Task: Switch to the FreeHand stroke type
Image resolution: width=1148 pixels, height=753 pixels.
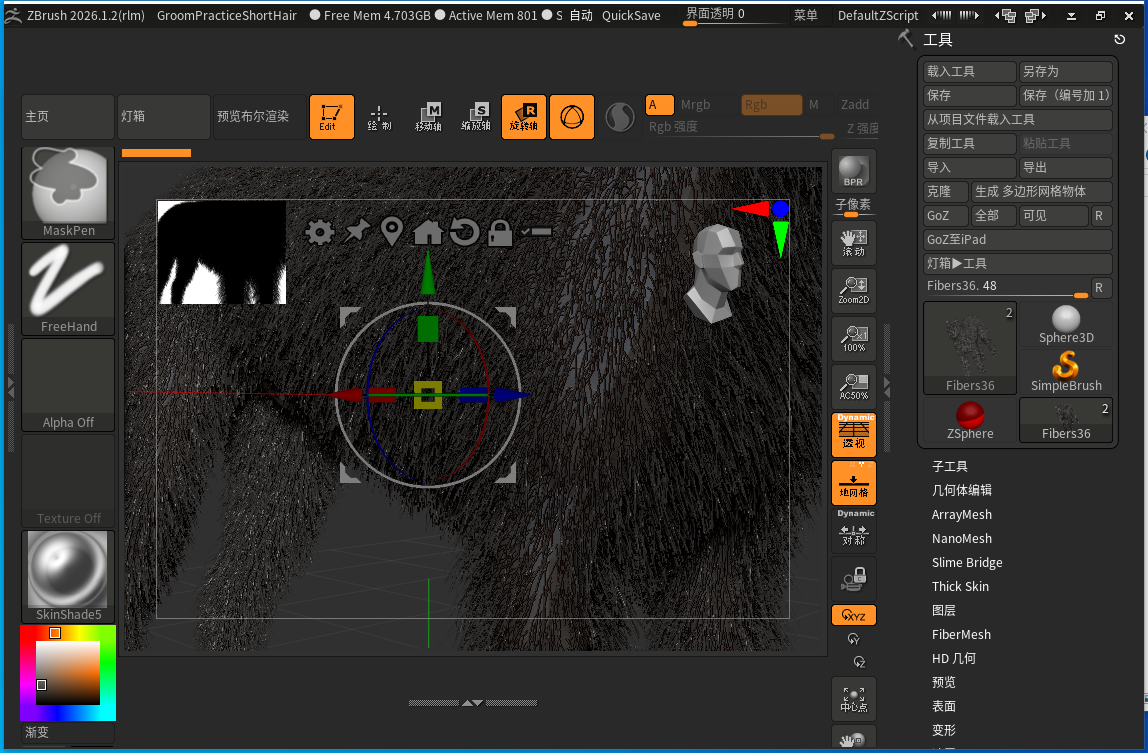Action: 67,287
